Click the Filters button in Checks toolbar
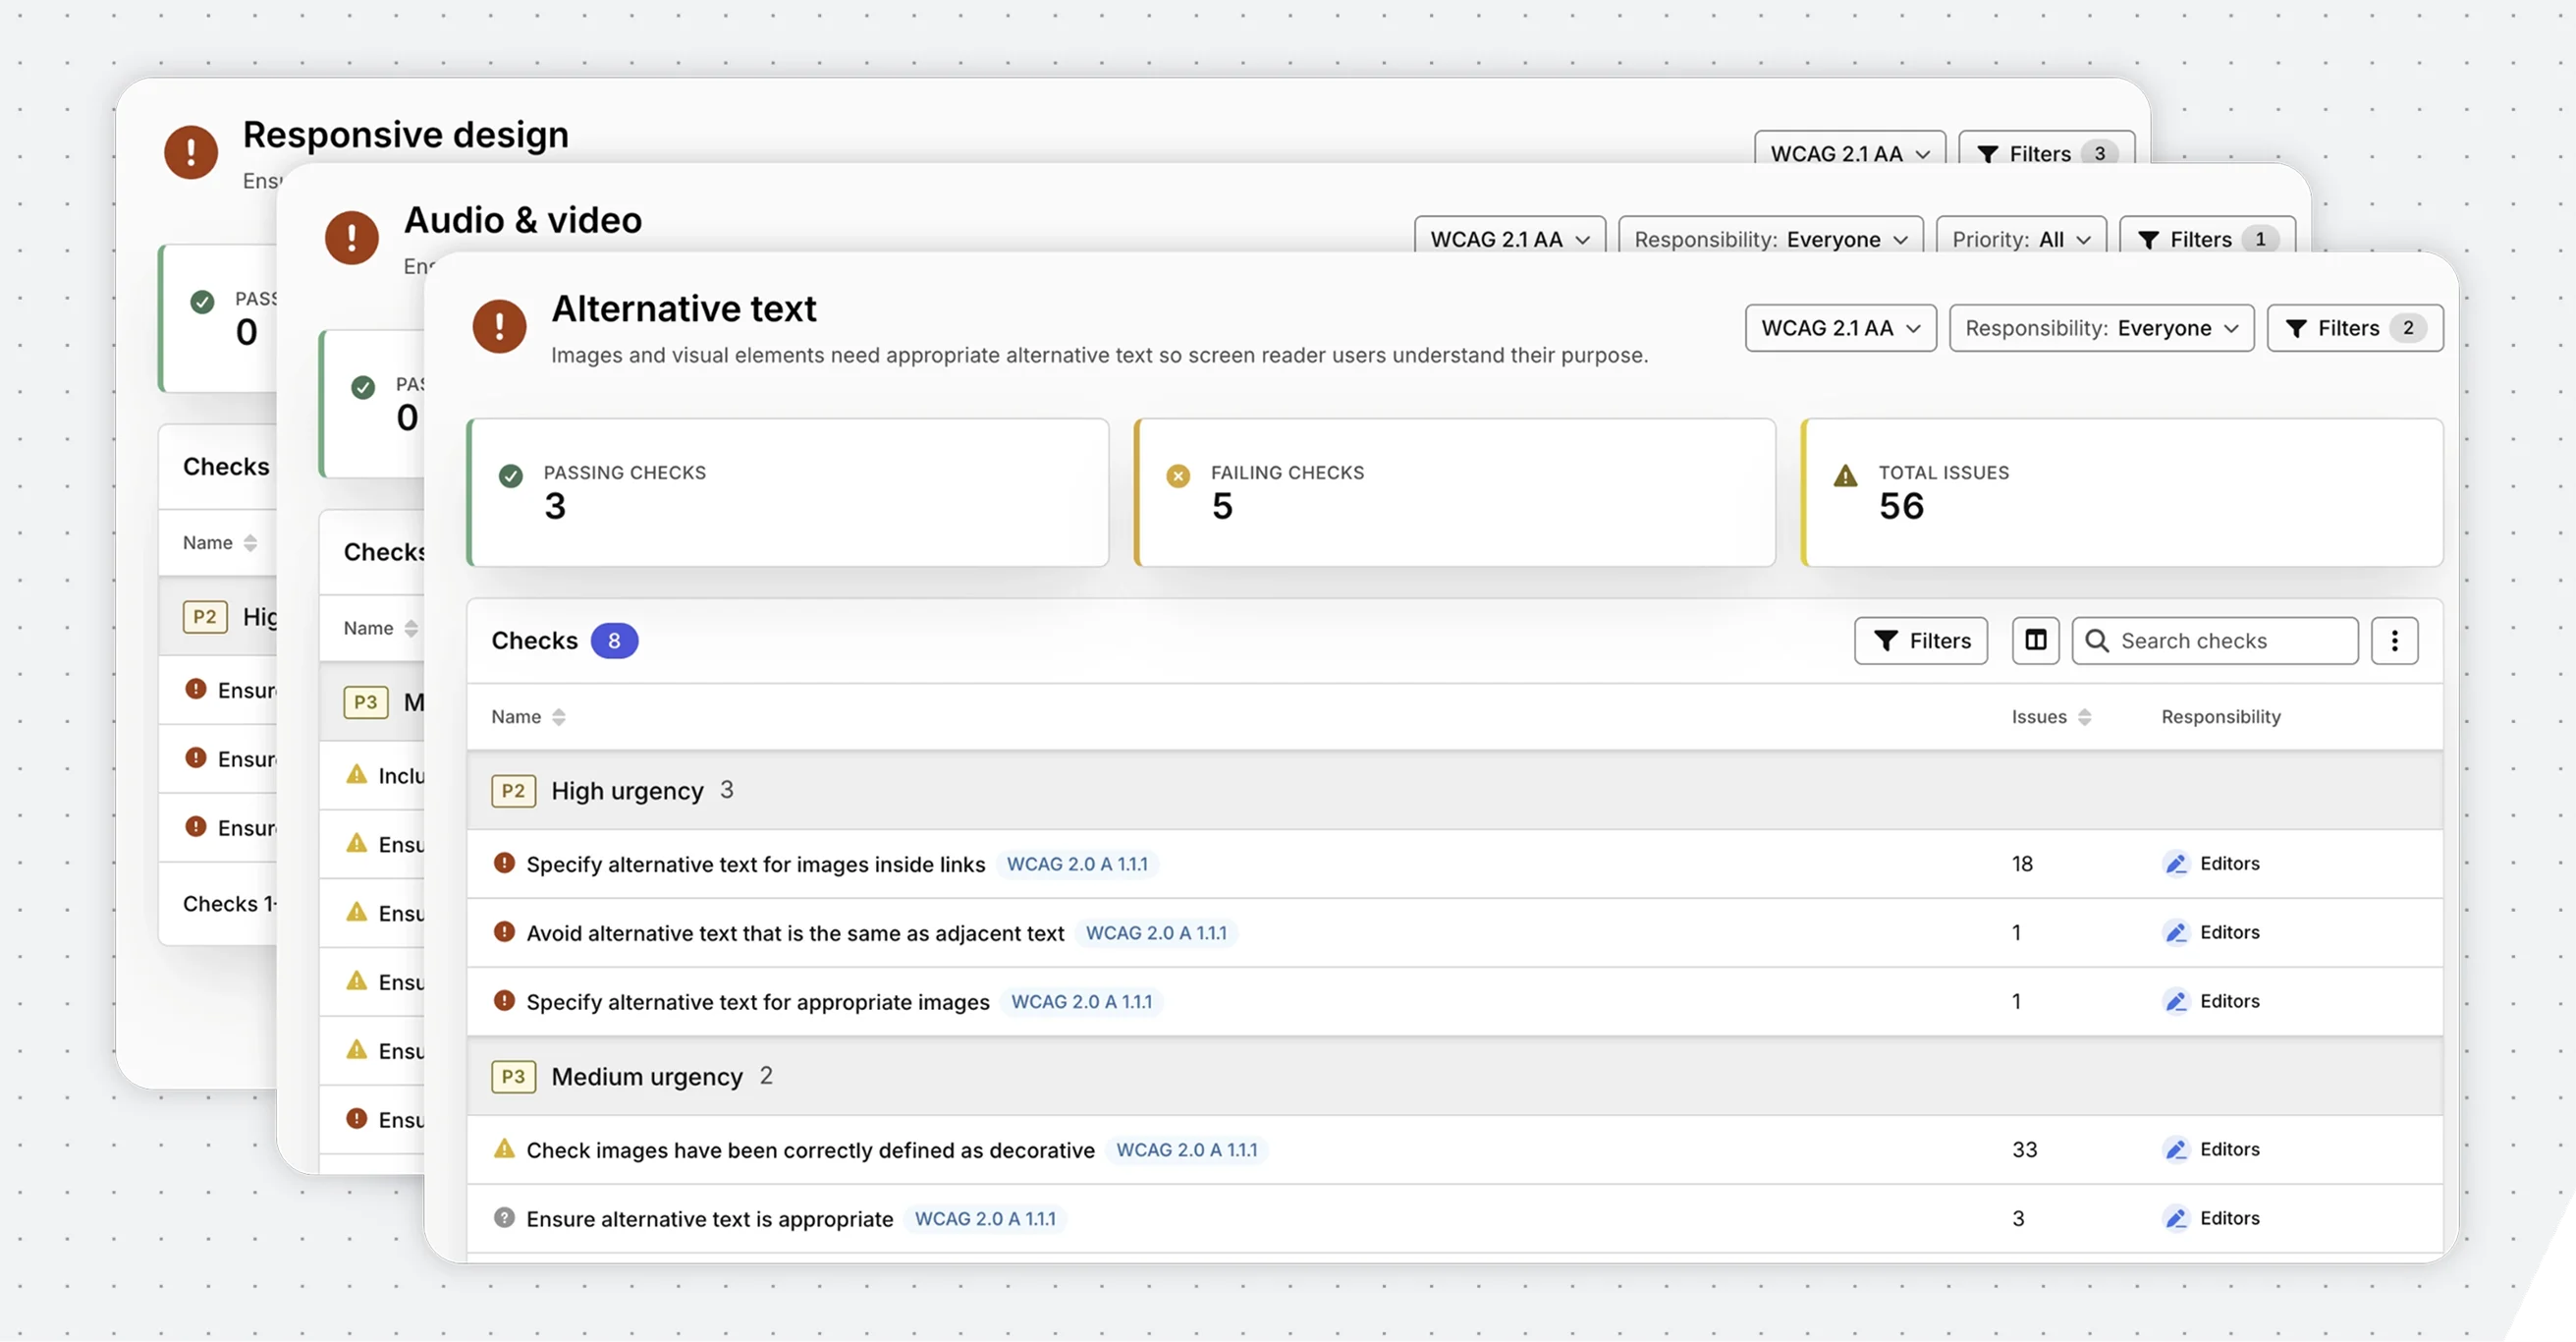Viewport: 2576px width, 1342px height. pyautogui.click(x=1920, y=640)
